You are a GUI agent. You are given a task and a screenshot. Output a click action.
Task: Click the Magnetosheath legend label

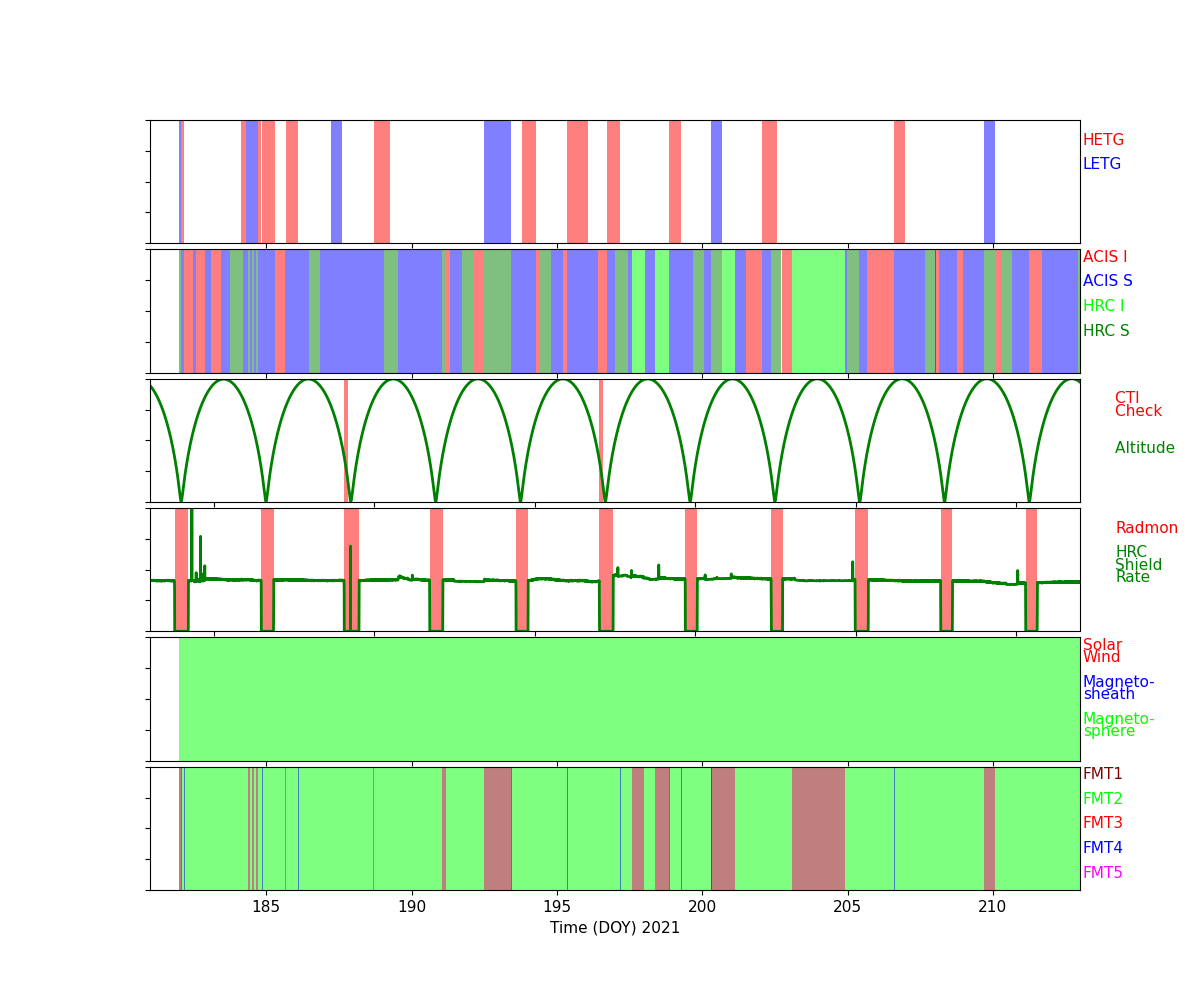point(1118,688)
